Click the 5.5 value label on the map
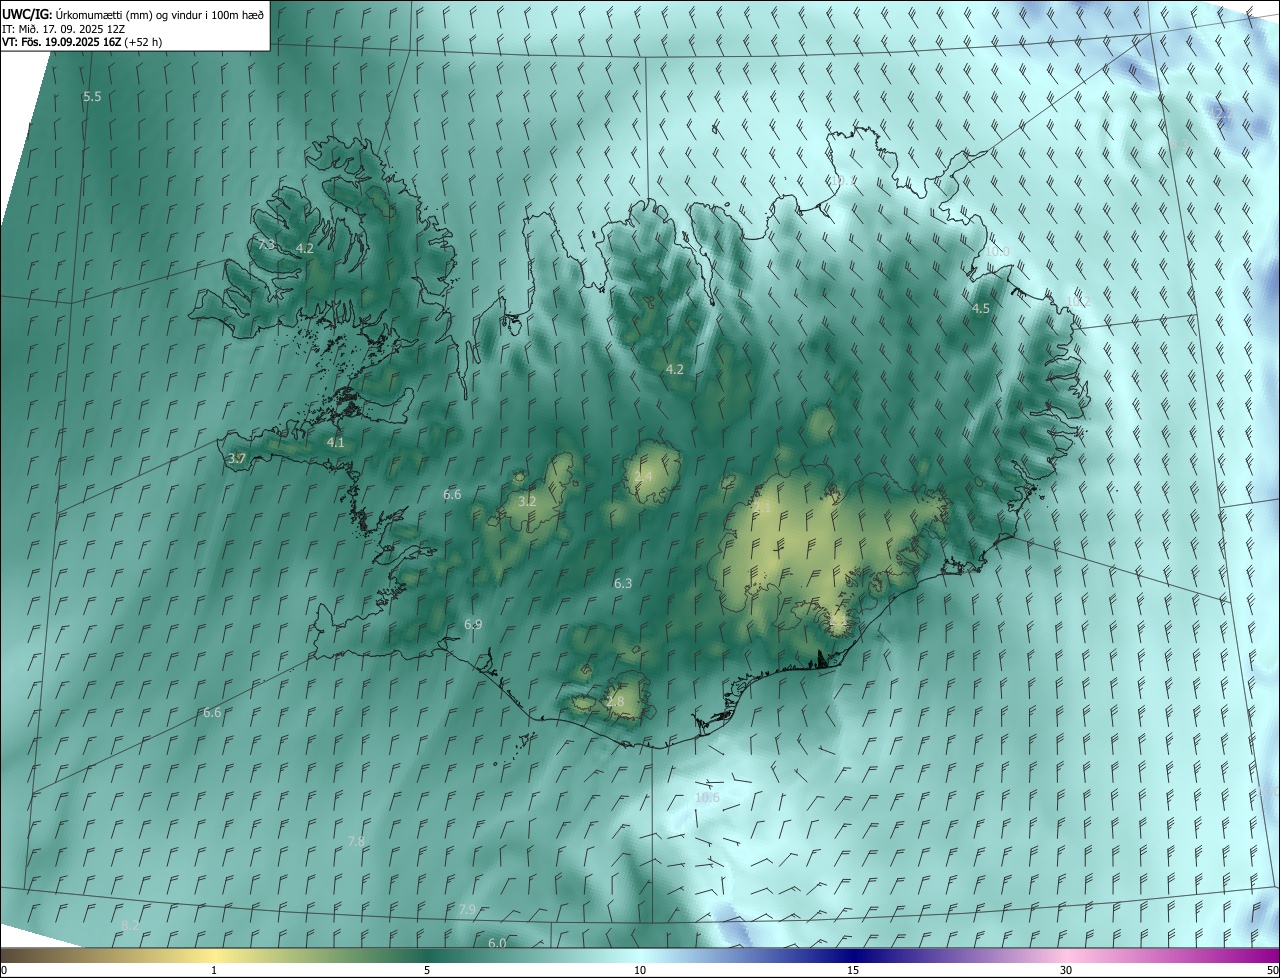1280x978 pixels. point(92,97)
